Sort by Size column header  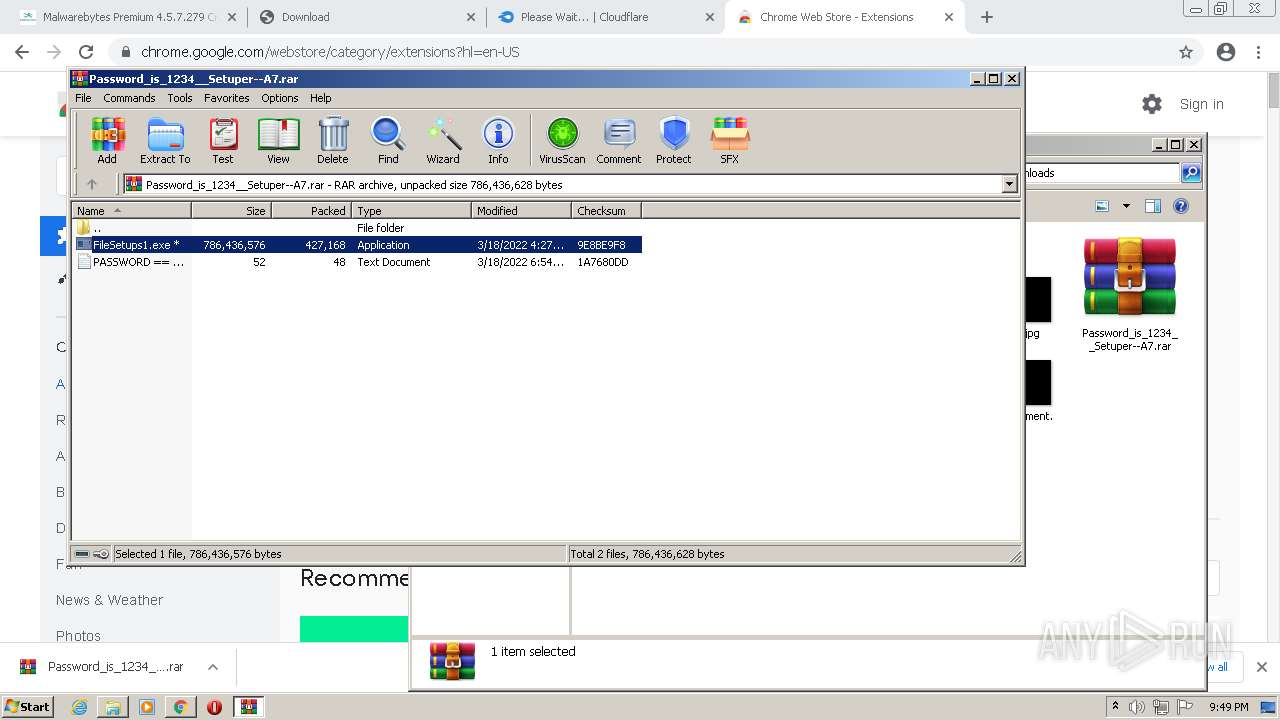pos(231,210)
